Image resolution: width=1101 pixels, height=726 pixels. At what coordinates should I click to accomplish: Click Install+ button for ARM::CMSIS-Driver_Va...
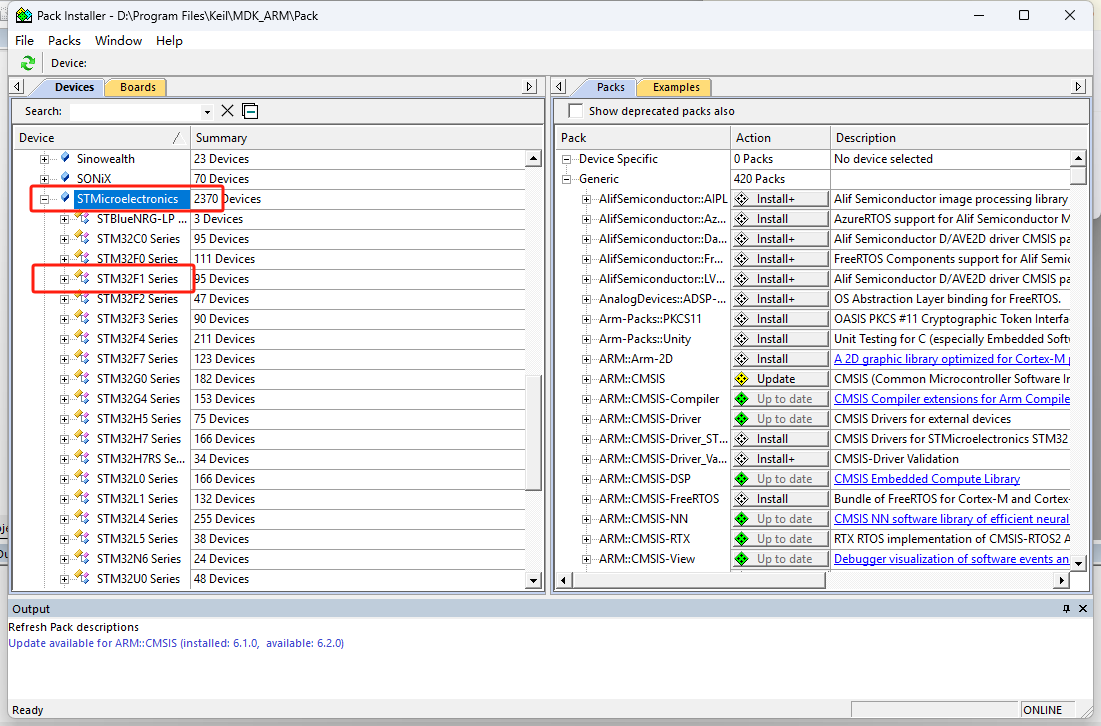[x=780, y=458]
